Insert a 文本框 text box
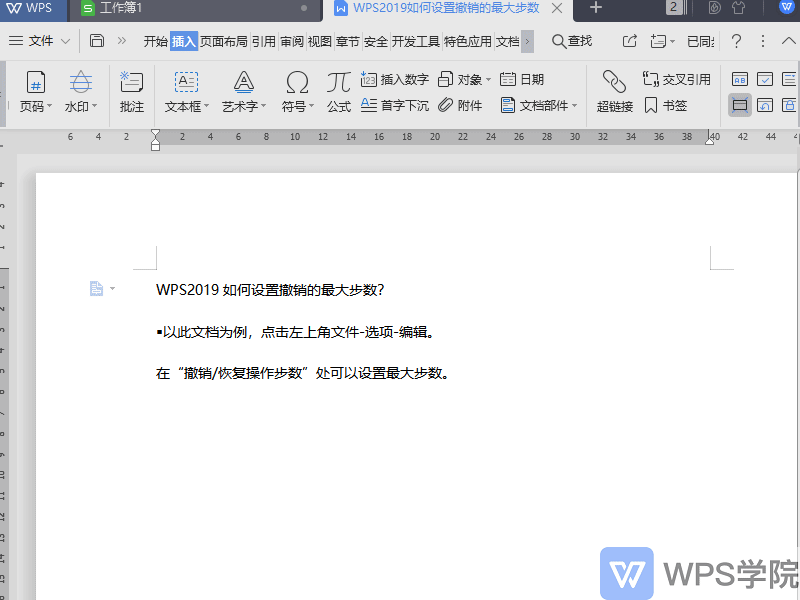 click(185, 90)
